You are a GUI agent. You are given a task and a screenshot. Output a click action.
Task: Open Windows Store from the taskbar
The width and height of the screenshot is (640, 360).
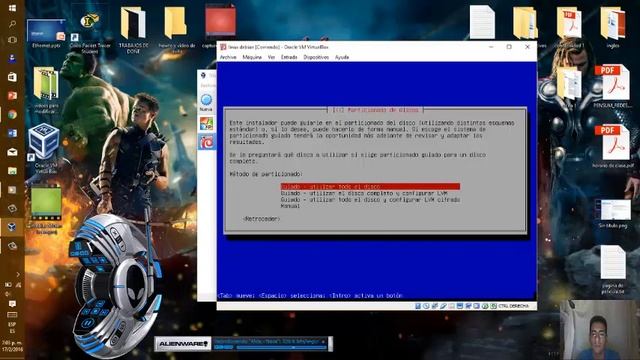(12, 77)
